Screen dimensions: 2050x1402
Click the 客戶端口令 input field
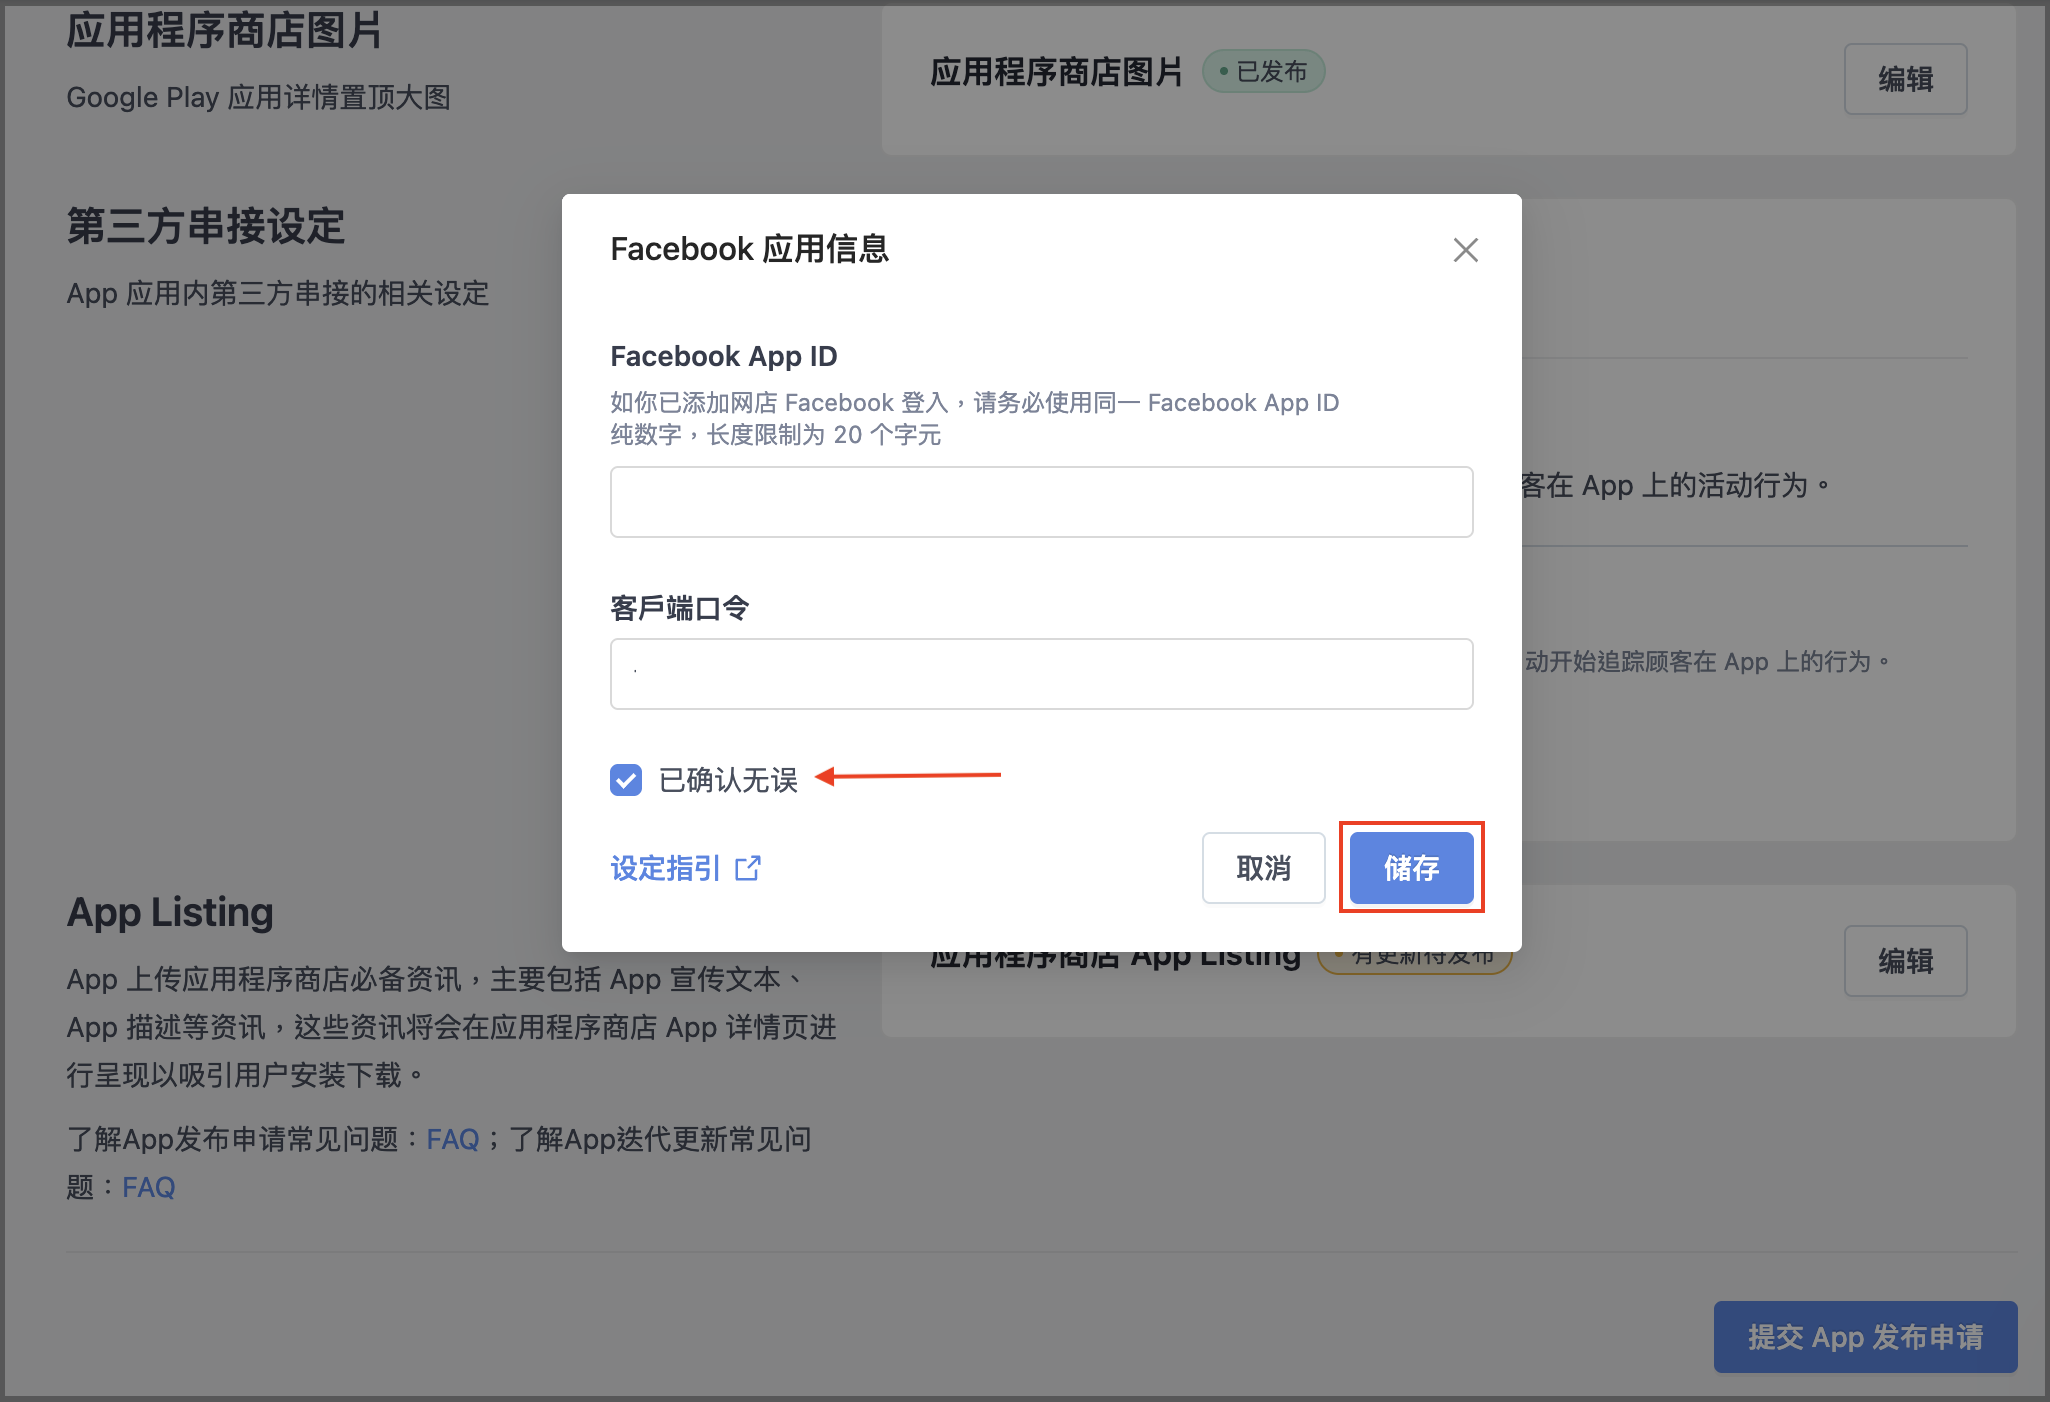click(x=1041, y=674)
